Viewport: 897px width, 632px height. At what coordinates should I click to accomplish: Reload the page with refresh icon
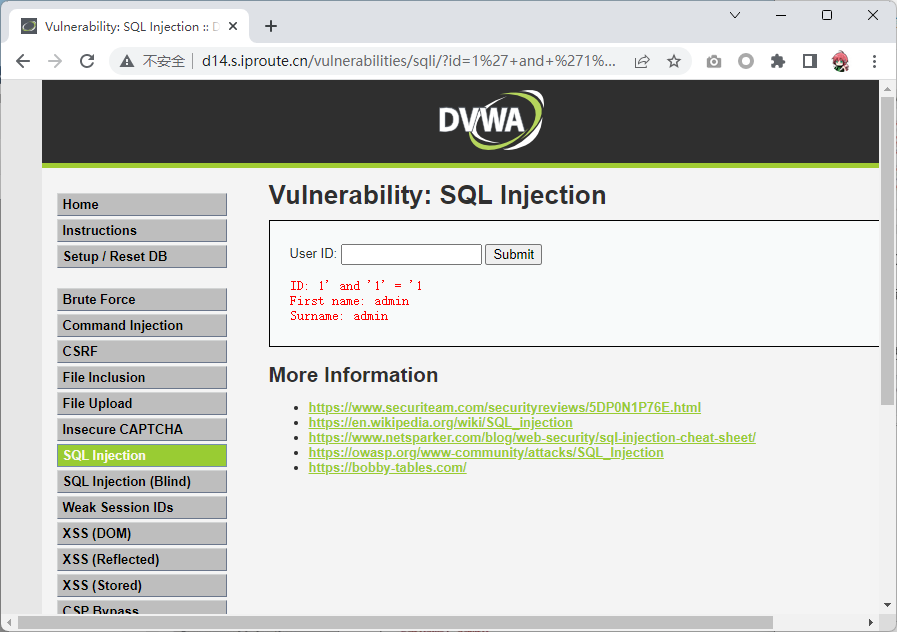[87, 61]
